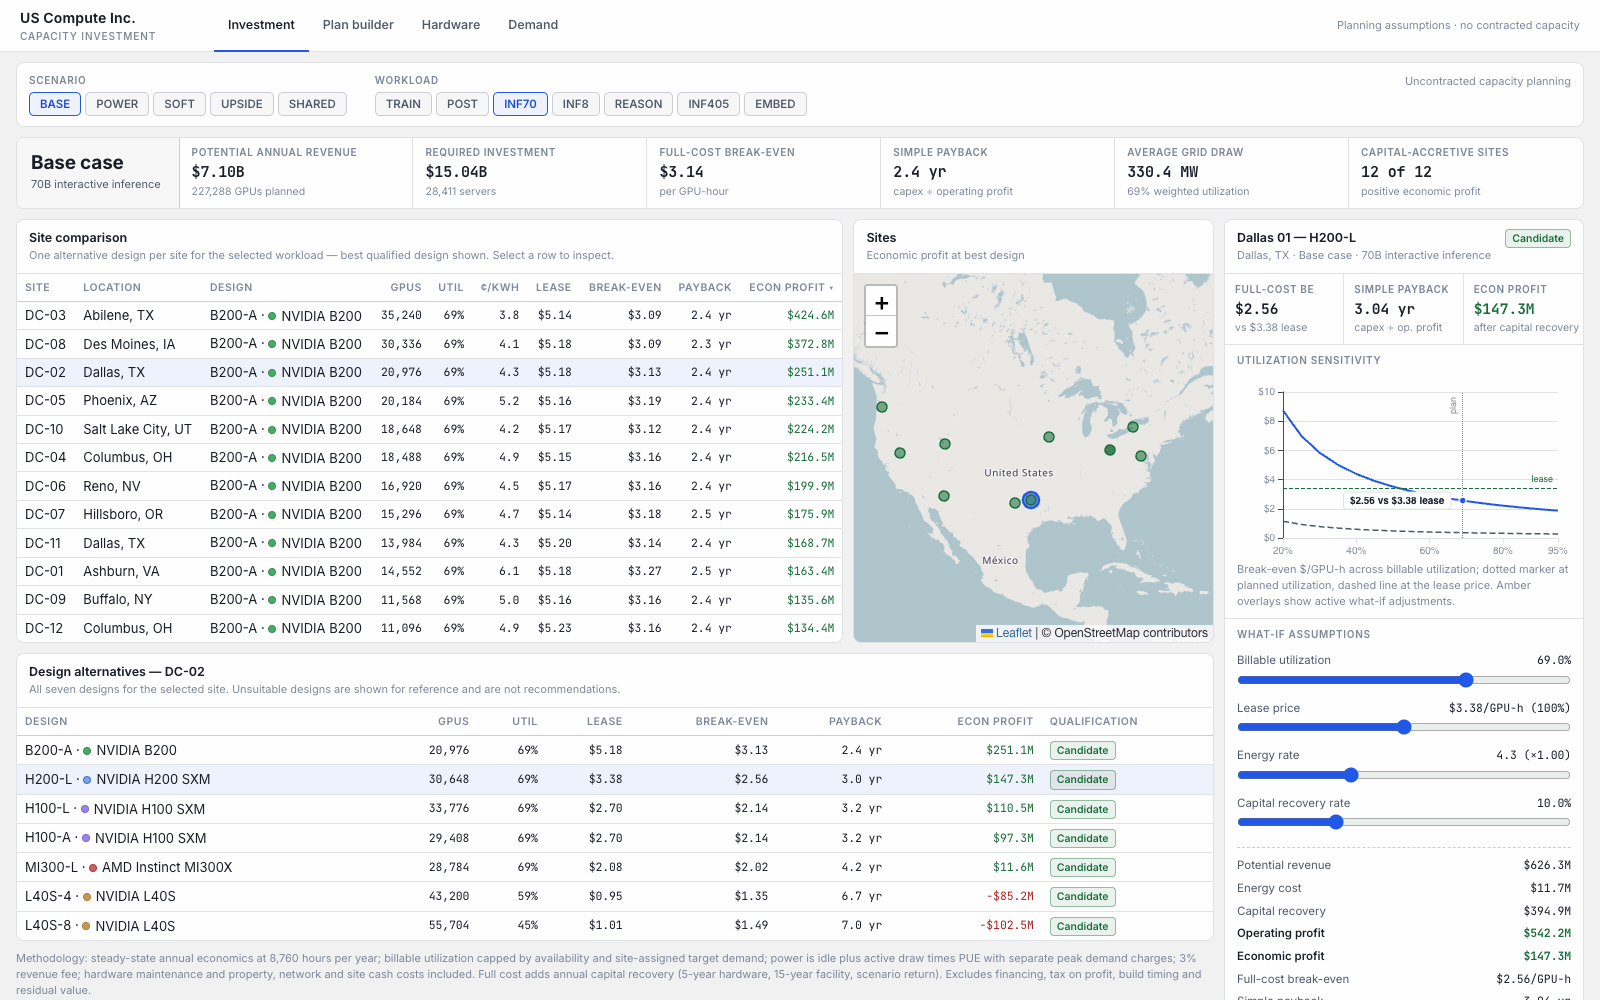The height and width of the screenshot is (1000, 1600).
Task: Select the UPSIDE scenario
Action: (242, 104)
